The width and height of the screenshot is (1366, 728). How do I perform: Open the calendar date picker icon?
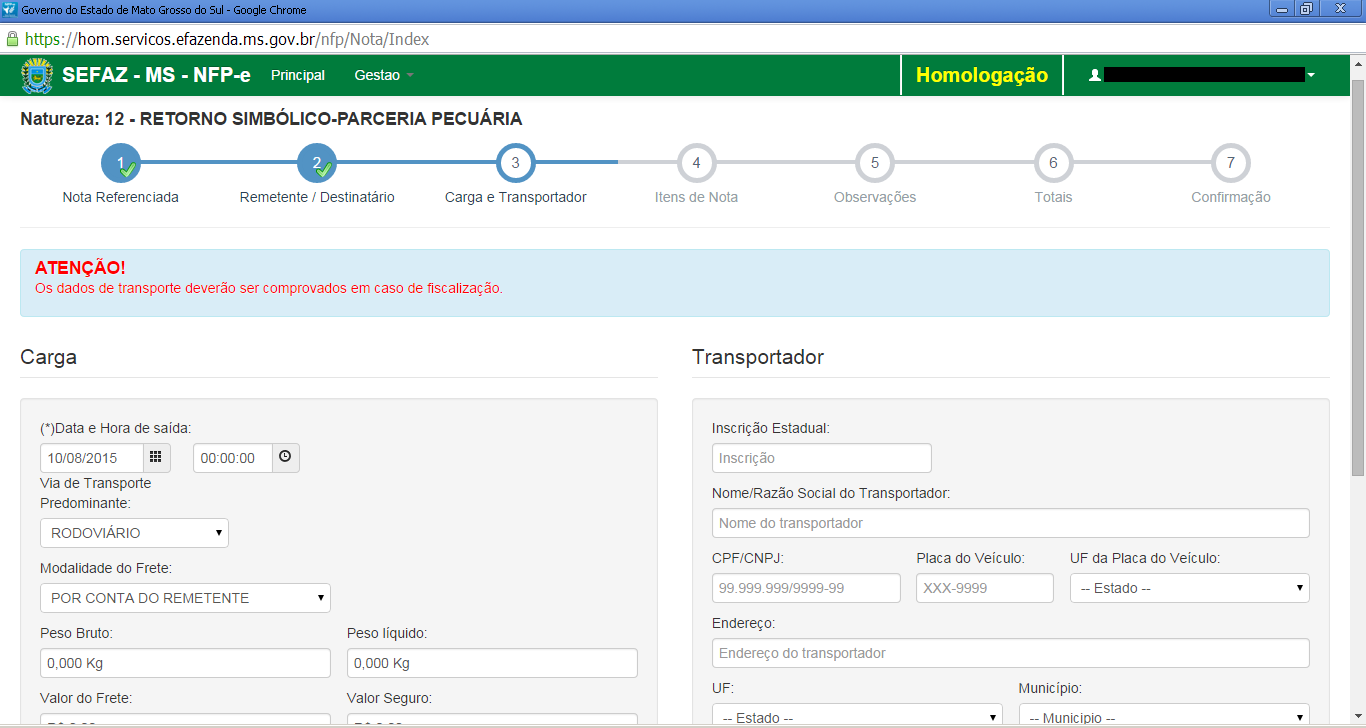pos(156,458)
